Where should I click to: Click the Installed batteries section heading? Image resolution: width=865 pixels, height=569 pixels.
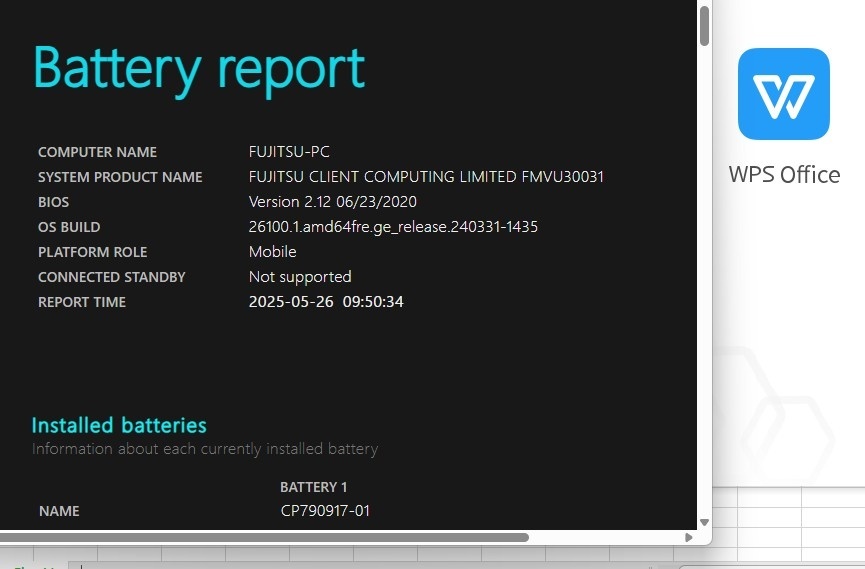119,425
